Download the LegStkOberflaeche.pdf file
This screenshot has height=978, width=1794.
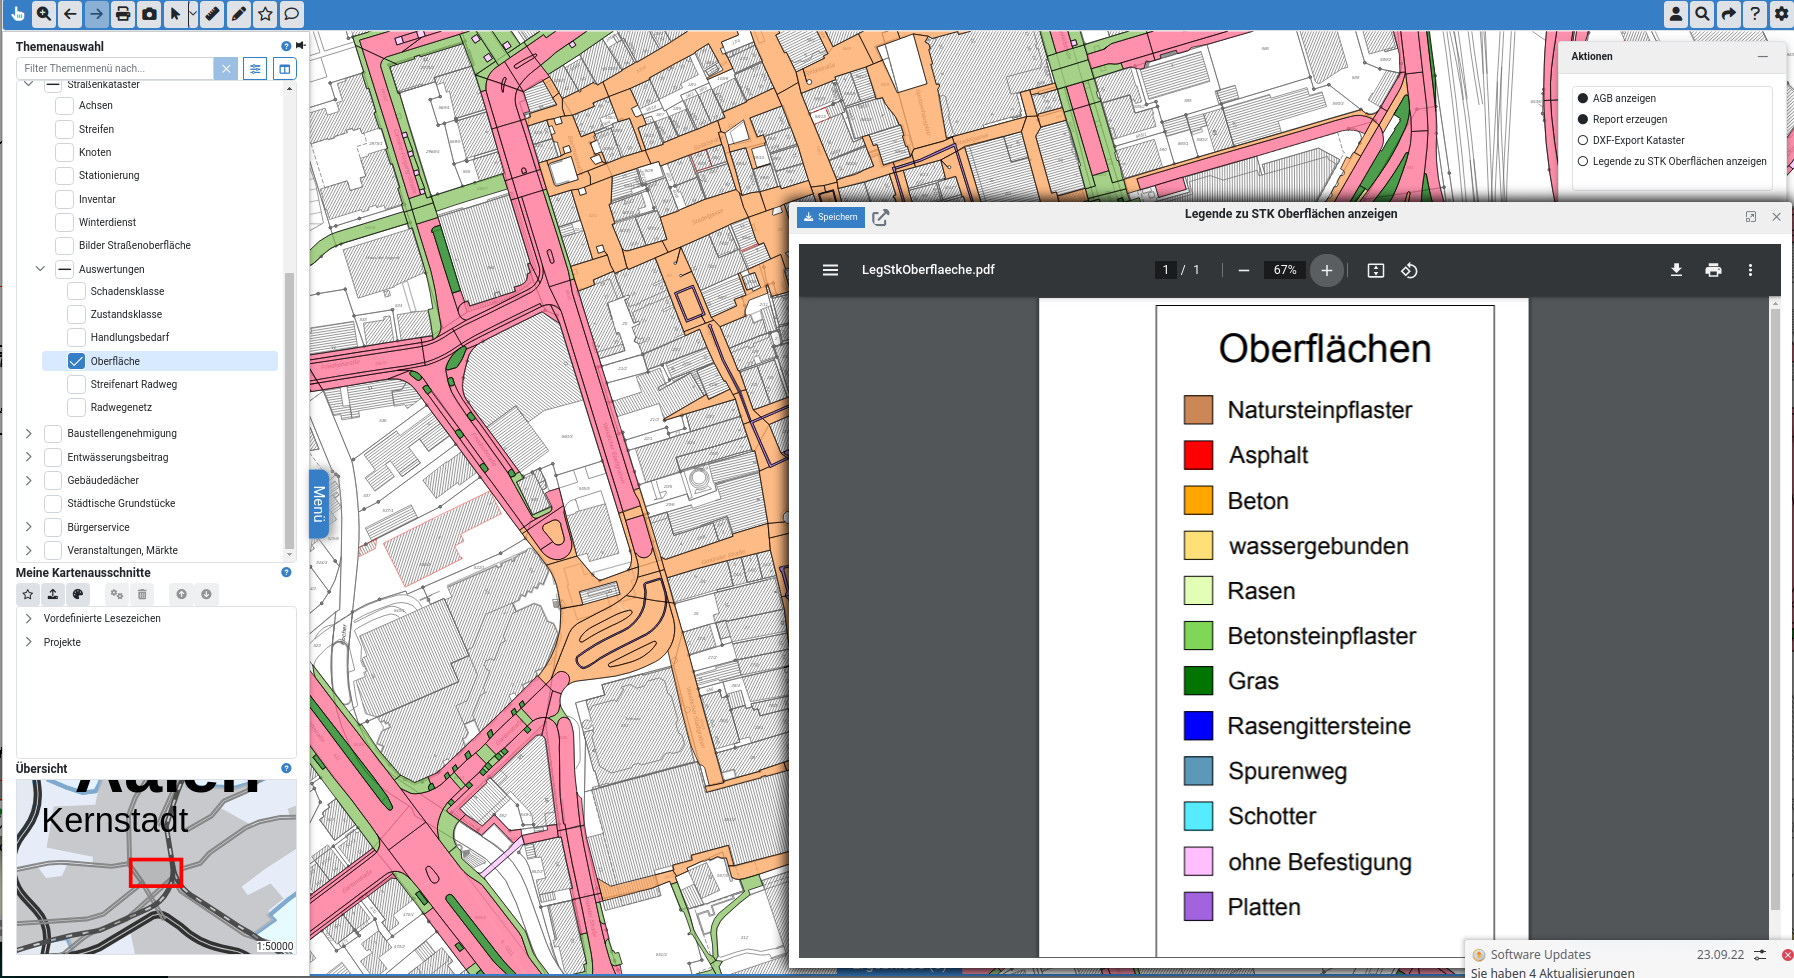1676,270
